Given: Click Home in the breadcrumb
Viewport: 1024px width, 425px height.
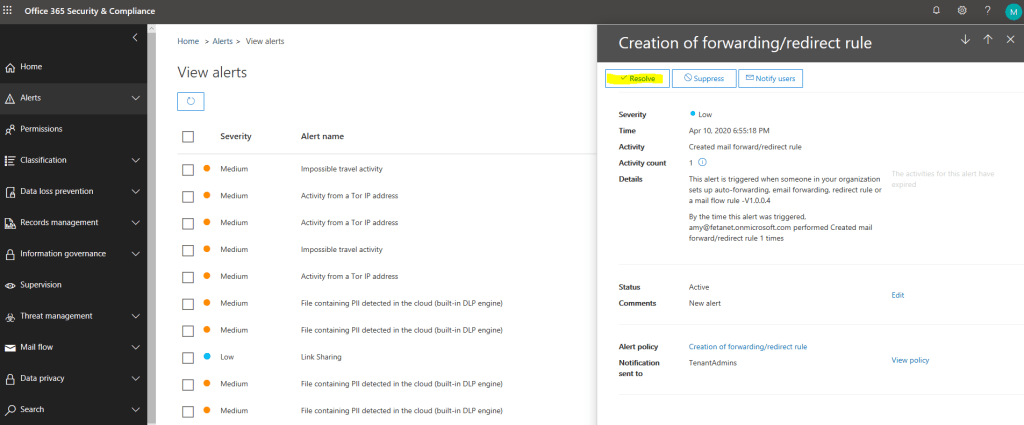Looking at the screenshot, I should pos(188,41).
